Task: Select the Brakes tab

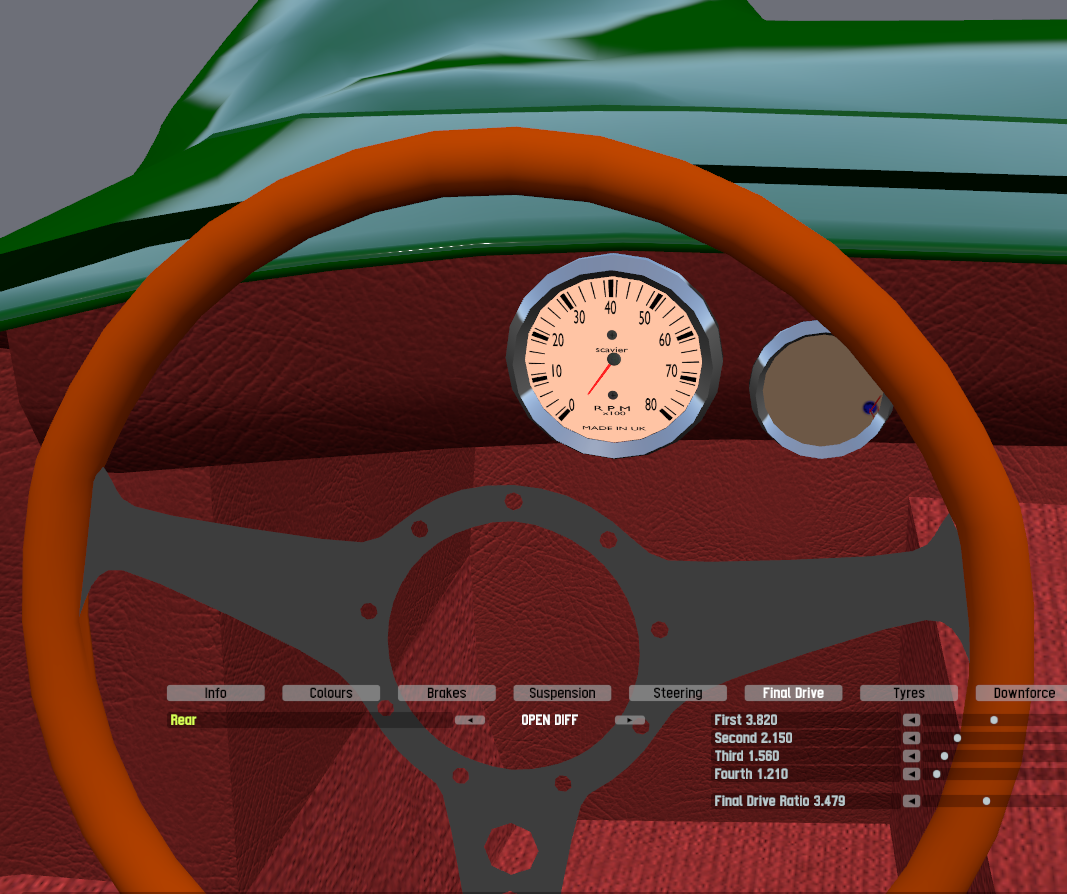Action: 446,693
